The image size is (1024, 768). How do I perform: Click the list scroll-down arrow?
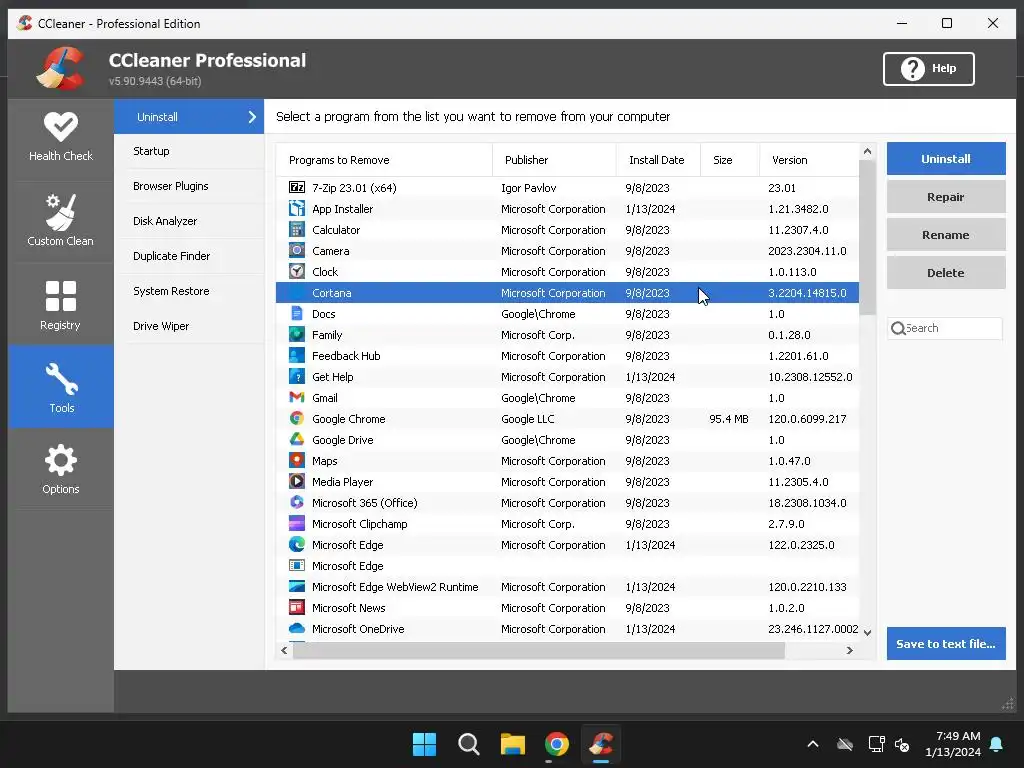coord(867,632)
